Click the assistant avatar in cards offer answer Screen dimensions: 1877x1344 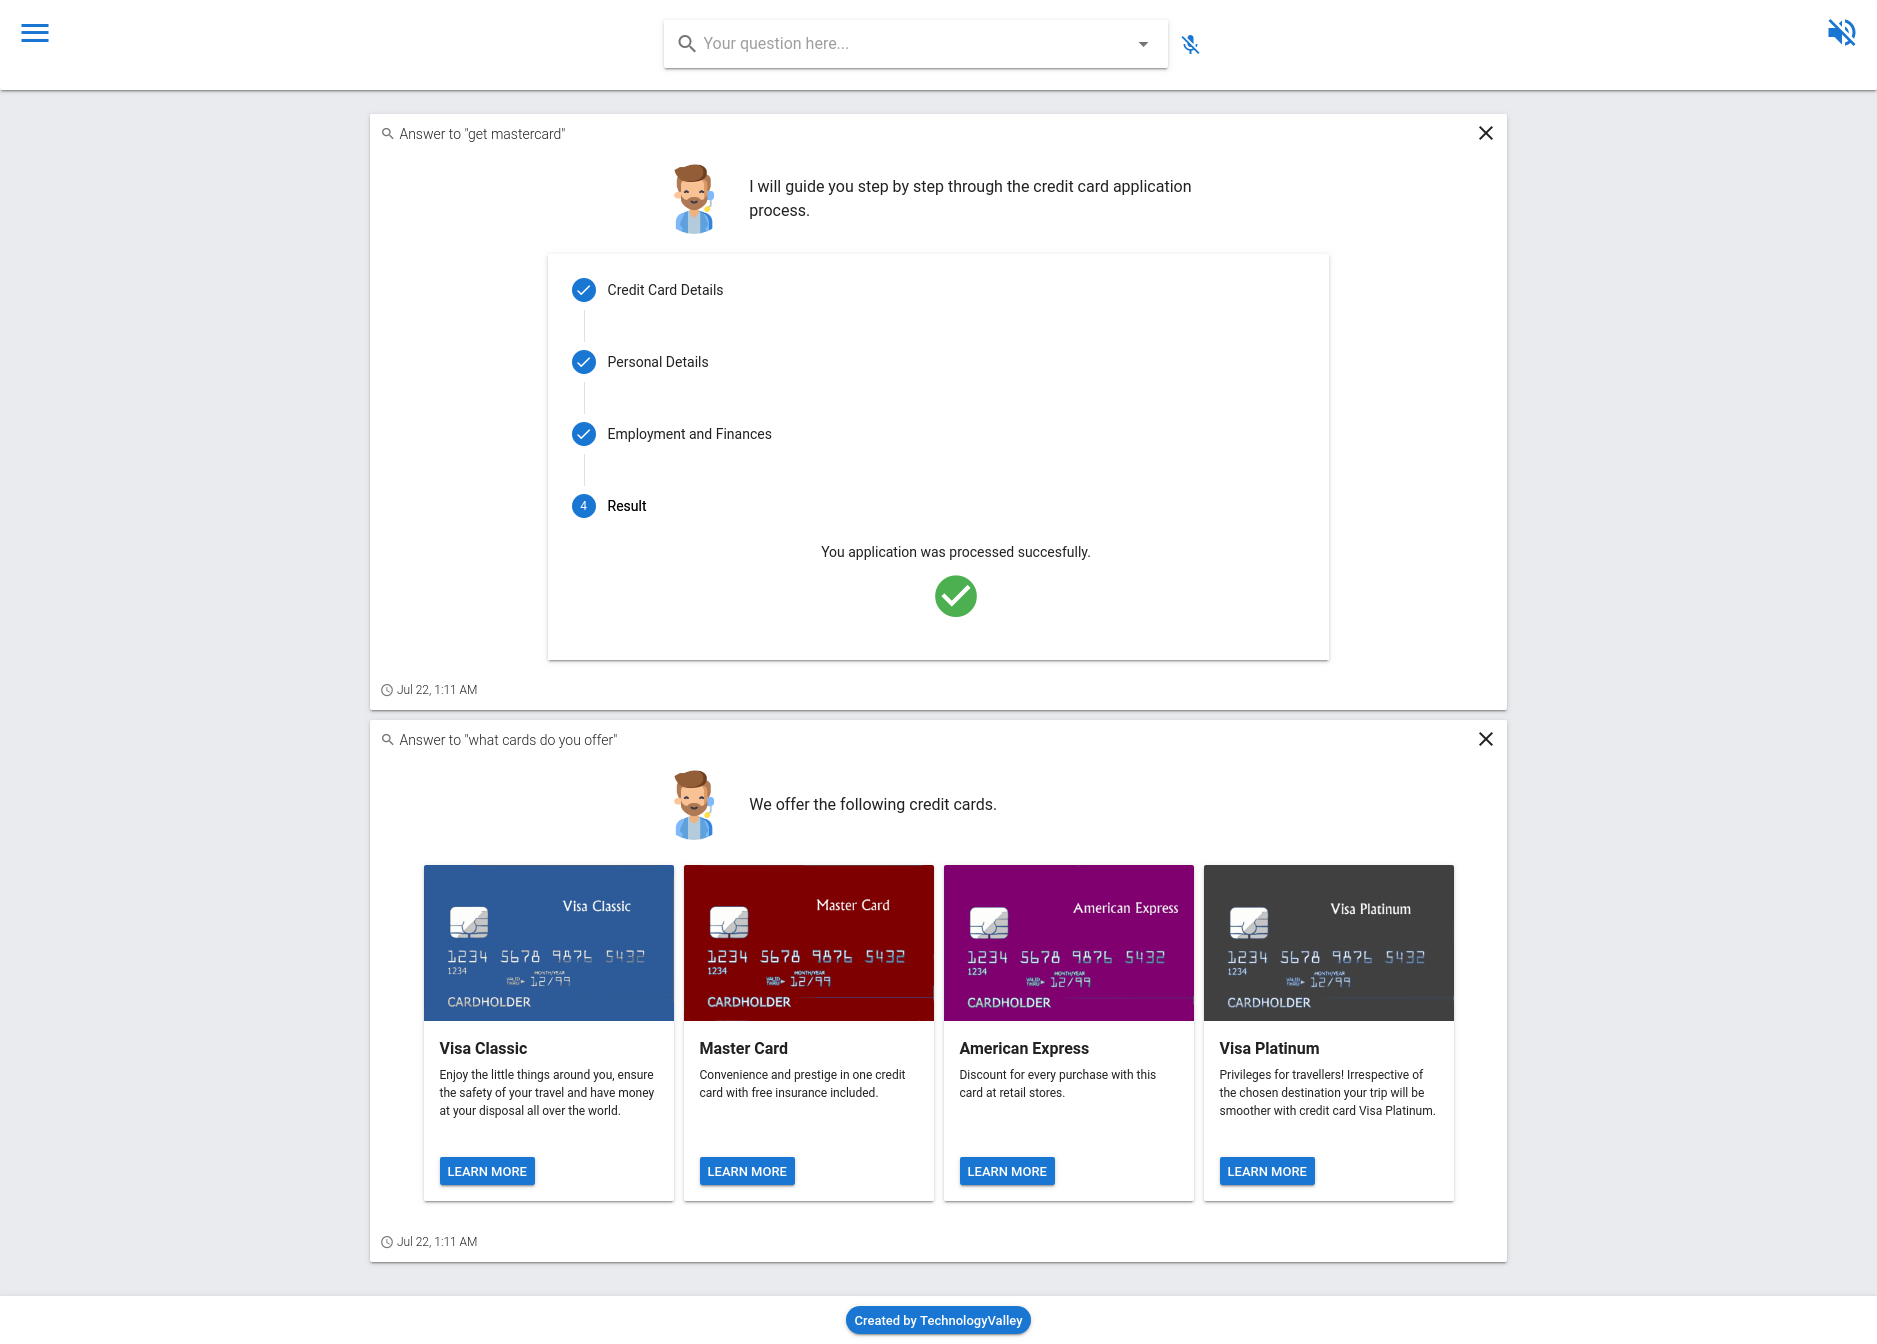coord(694,805)
